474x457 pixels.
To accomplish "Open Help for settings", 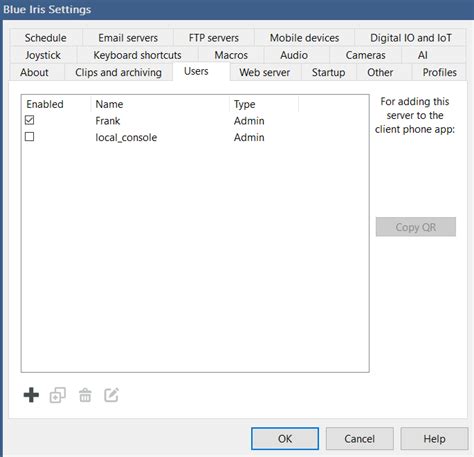I will 434,438.
